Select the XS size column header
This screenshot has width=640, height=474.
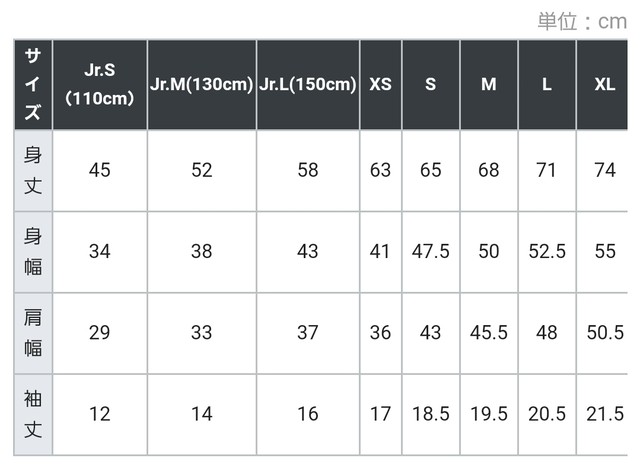tap(380, 85)
